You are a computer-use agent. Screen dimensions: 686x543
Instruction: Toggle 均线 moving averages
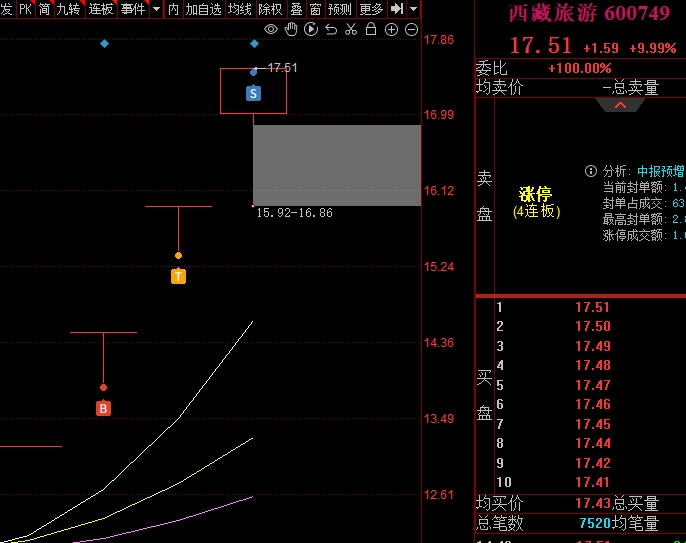(240, 9)
